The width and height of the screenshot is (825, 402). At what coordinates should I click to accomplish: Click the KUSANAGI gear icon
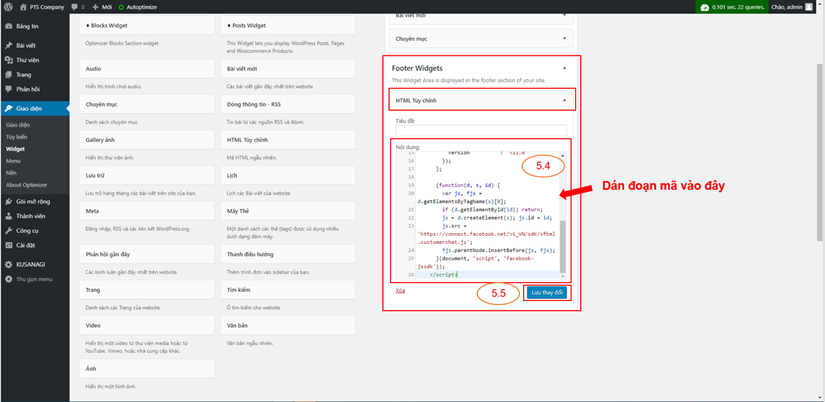tap(8, 264)
